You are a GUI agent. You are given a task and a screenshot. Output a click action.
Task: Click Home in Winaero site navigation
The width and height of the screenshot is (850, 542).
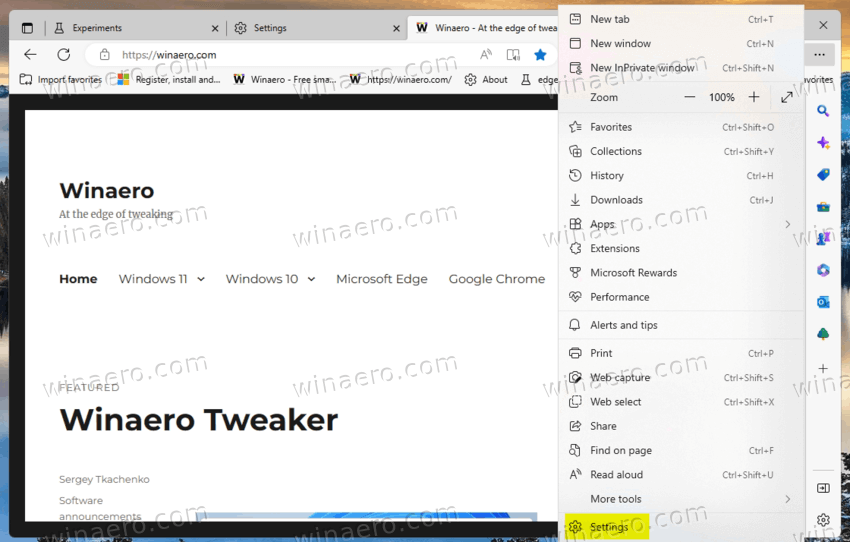pyautogui.click(x=78, y=279)
